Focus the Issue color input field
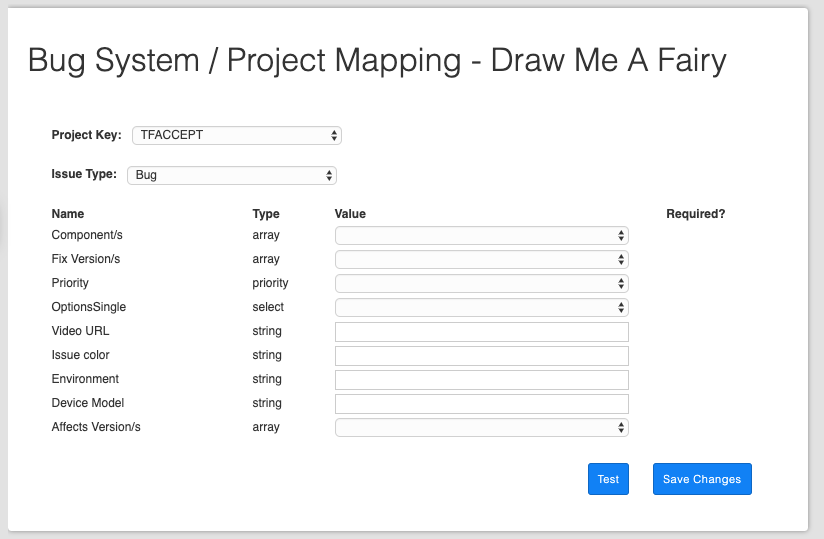 [x=481, y=356]
